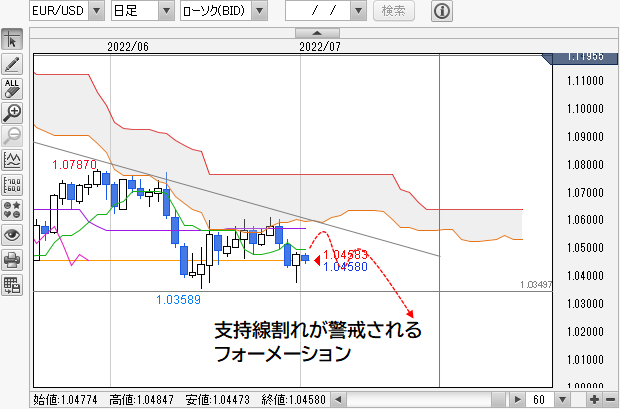Viewport: 620px width, 409px height.
Task: Click the 終値:1.04580 close value
Action: 293,400
